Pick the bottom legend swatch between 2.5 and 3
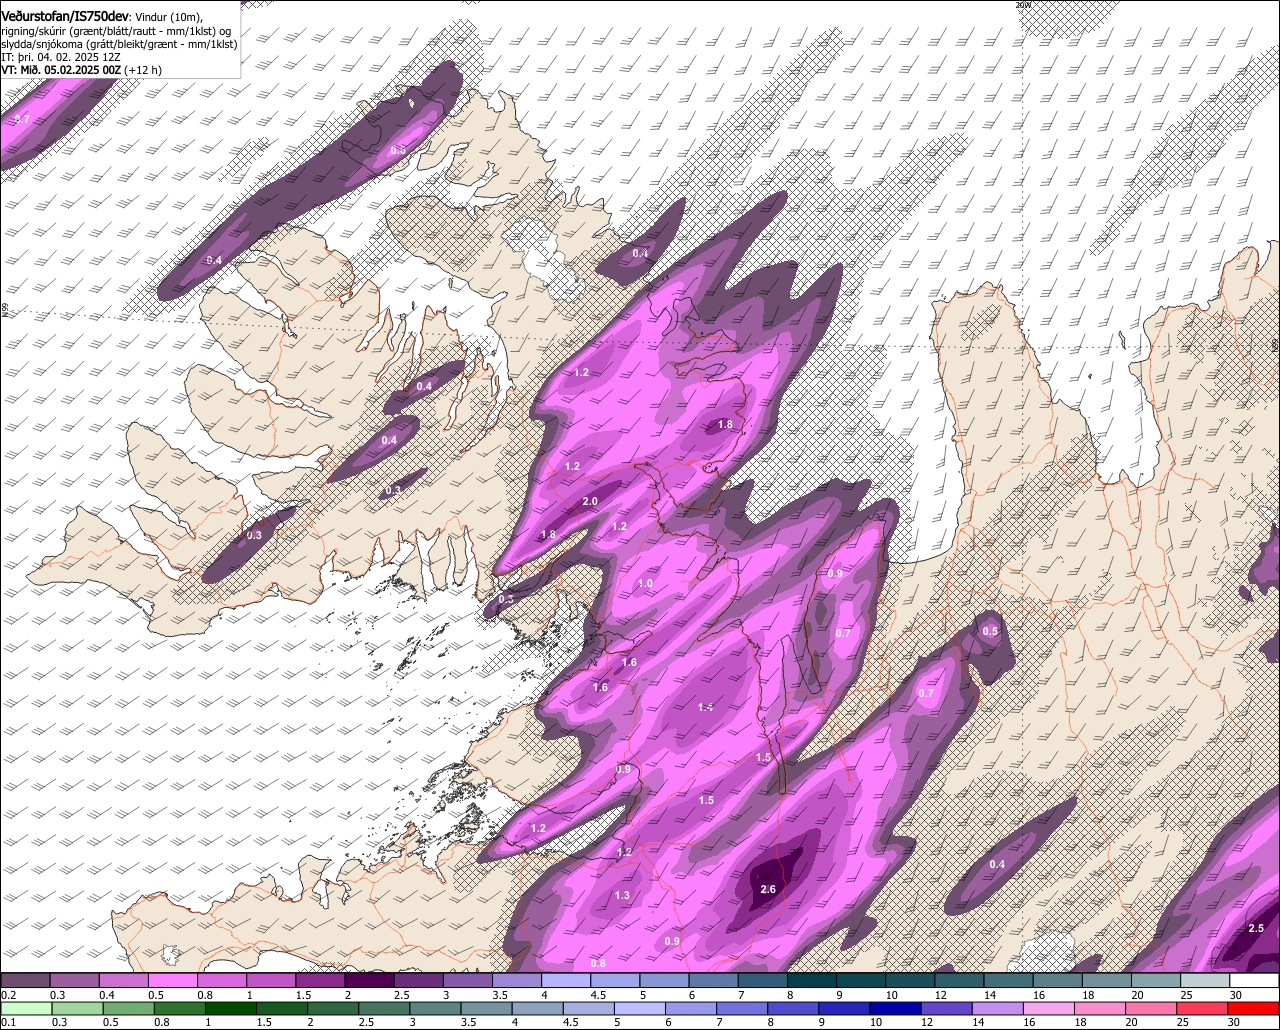The width and height of the screenshot is (1280, 1030). (384, 1008)
